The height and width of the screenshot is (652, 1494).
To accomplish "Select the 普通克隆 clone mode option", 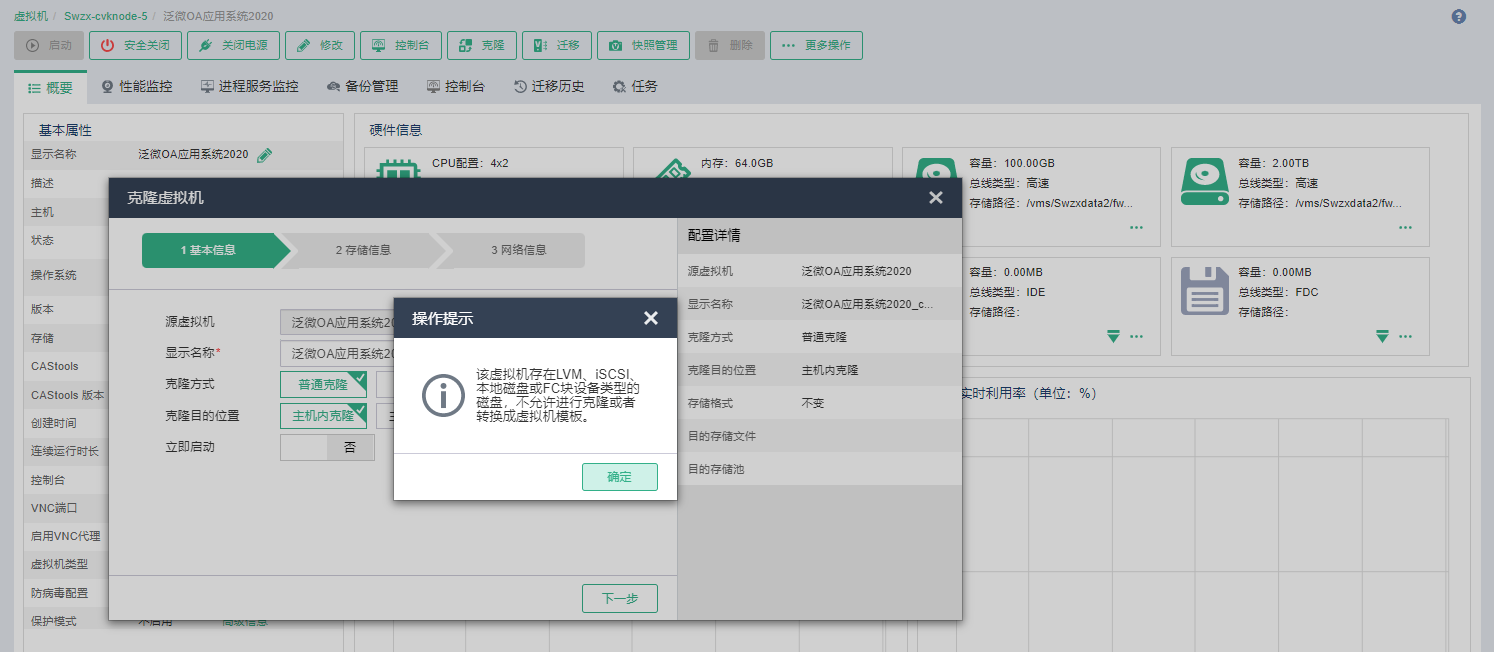I will click(x=323, y=384).
